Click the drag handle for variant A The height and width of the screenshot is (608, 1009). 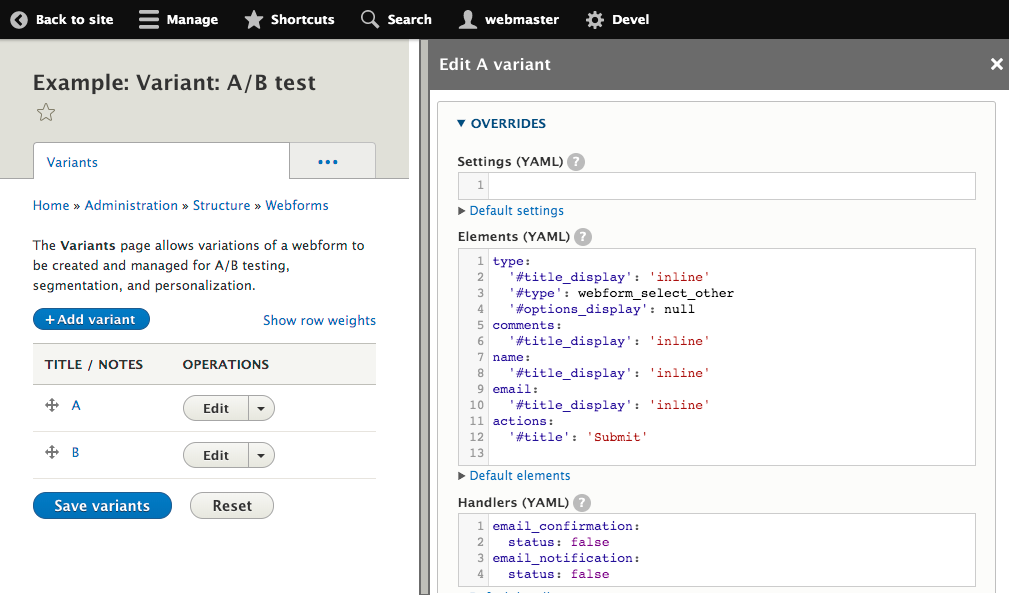coord(51,407)
